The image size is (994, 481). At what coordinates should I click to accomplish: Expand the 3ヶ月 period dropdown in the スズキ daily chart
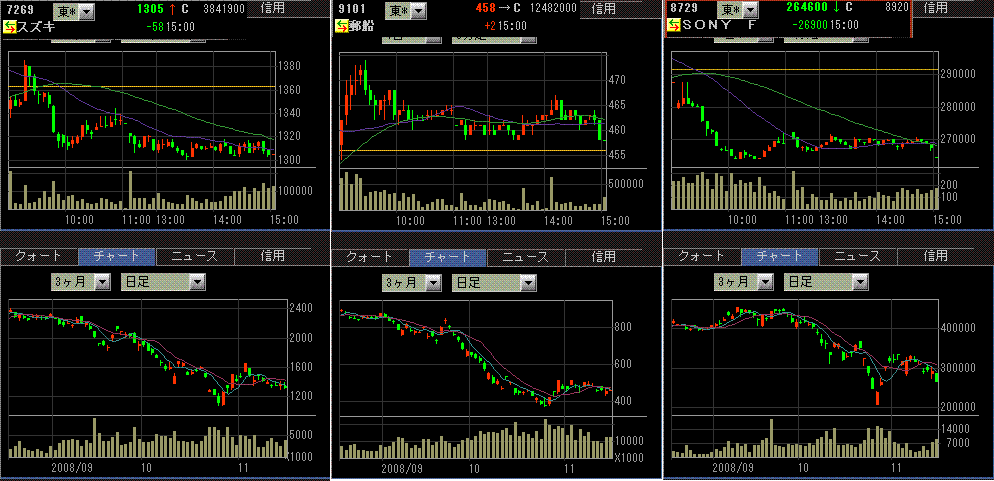pyautogui.click(x=82, y=282)
